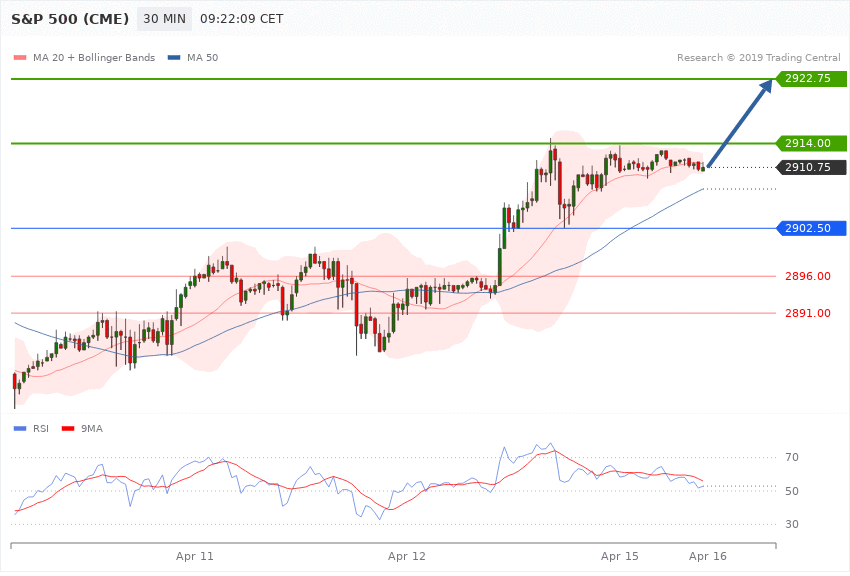Click the Apr 12 date axis label

(407, 556)
